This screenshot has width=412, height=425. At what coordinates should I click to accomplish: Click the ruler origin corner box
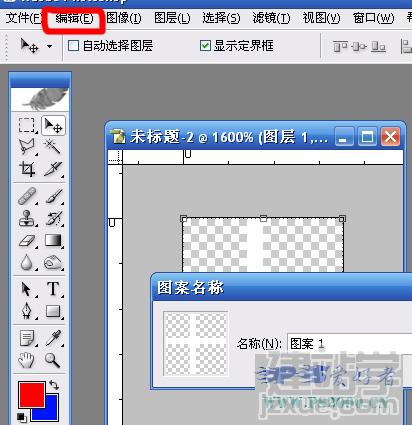115,157
